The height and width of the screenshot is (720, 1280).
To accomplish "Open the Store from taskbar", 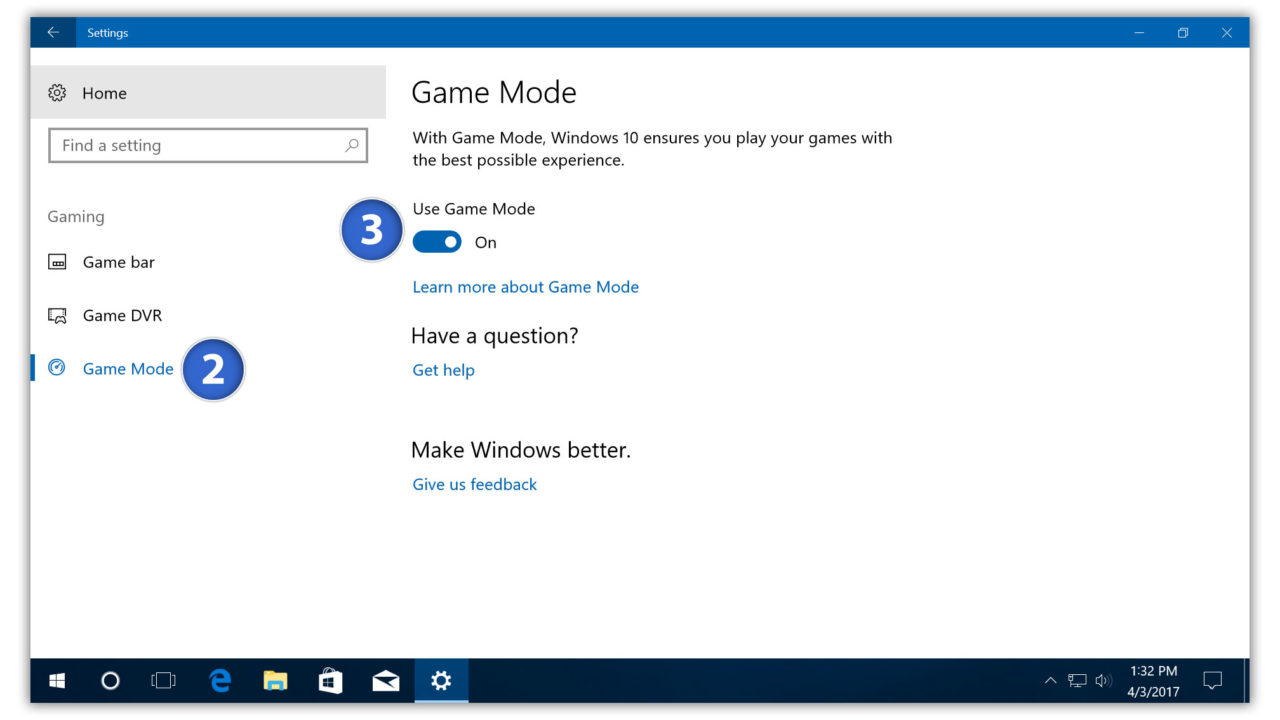I will [330, 681].
